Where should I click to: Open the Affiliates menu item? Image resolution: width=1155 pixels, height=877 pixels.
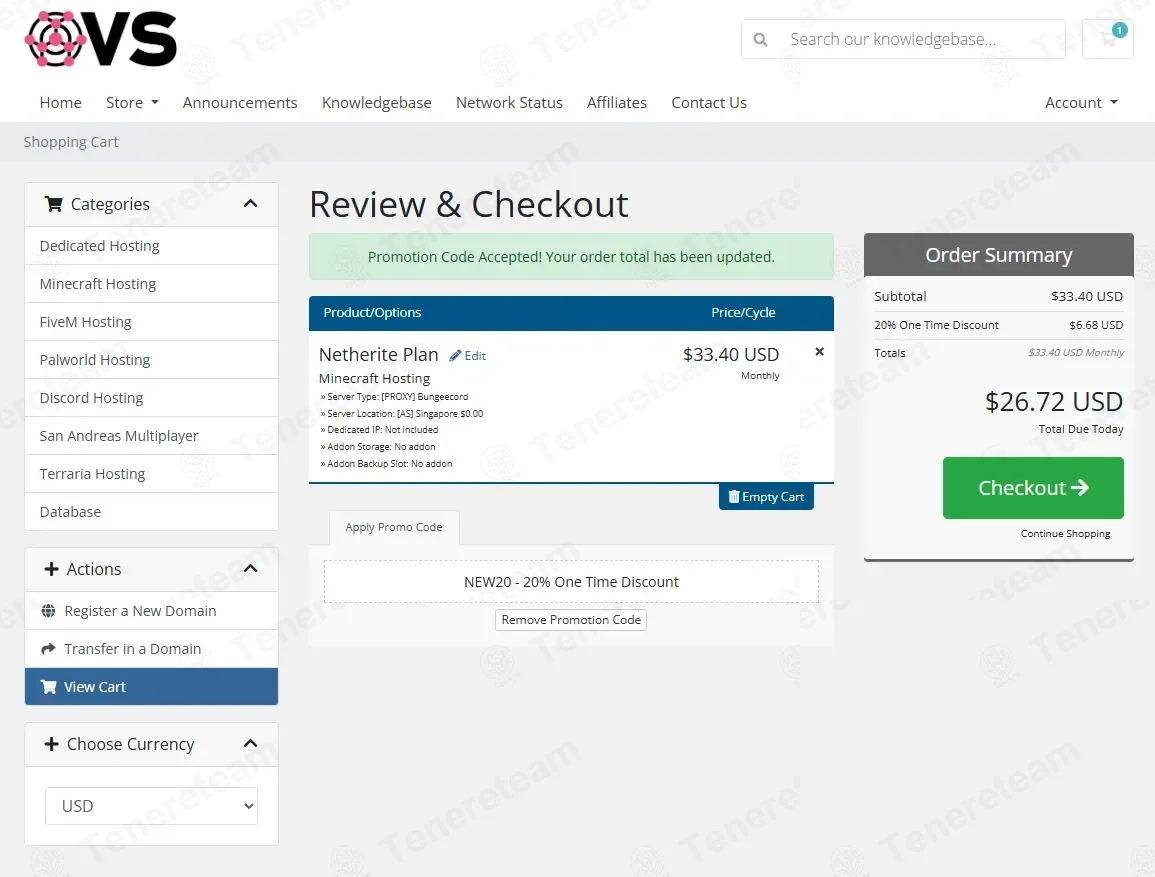click(617, 103)
